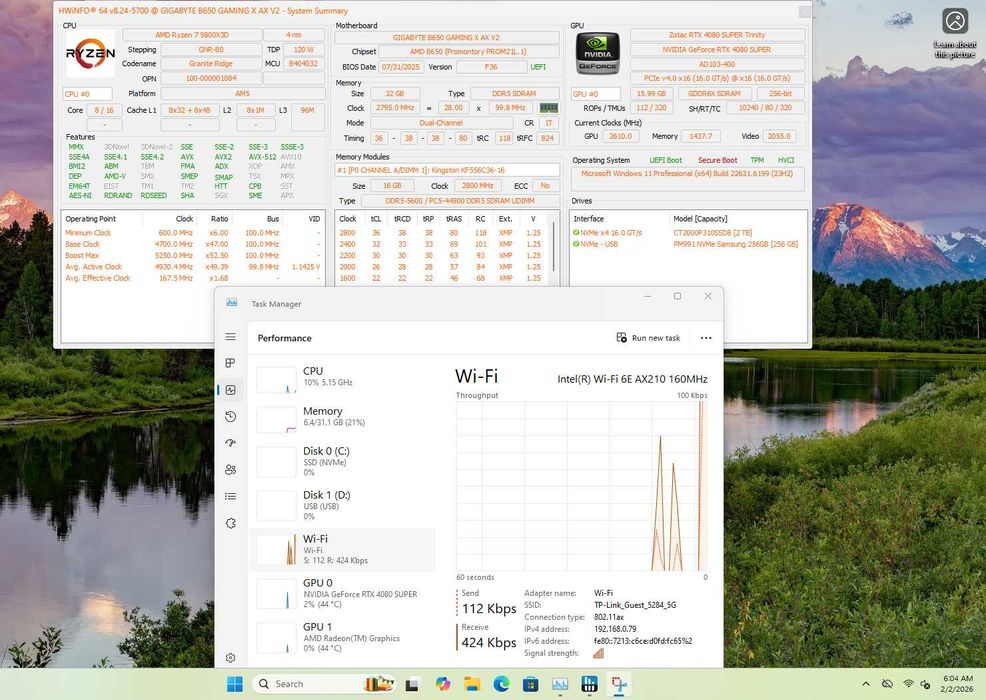
Task: Click Secure Boot label in Operating System
Action: click(717, 160)
